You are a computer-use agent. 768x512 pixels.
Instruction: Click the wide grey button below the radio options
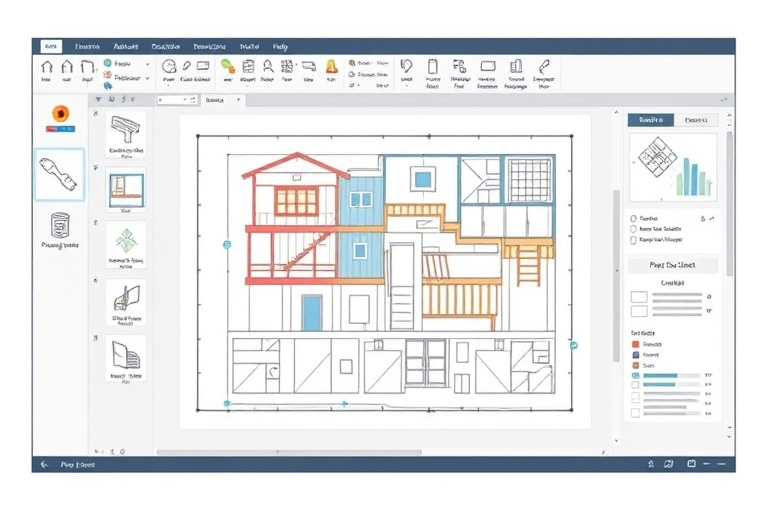(672, 265)
